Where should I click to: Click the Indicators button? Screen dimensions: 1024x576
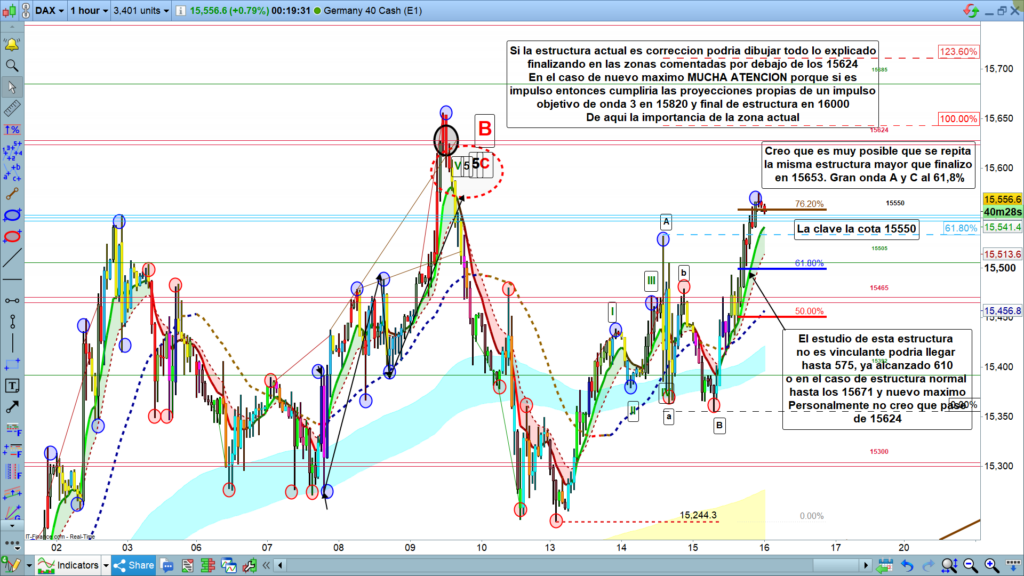66,566
